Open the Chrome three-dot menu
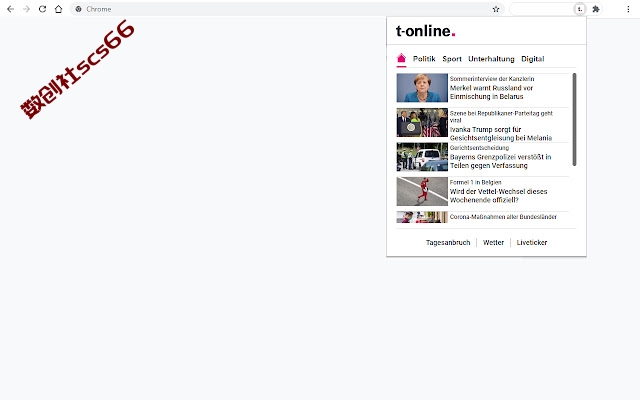The width and height of the screenshot is (640, 400). pyautogui.click(x=628, y=9)
